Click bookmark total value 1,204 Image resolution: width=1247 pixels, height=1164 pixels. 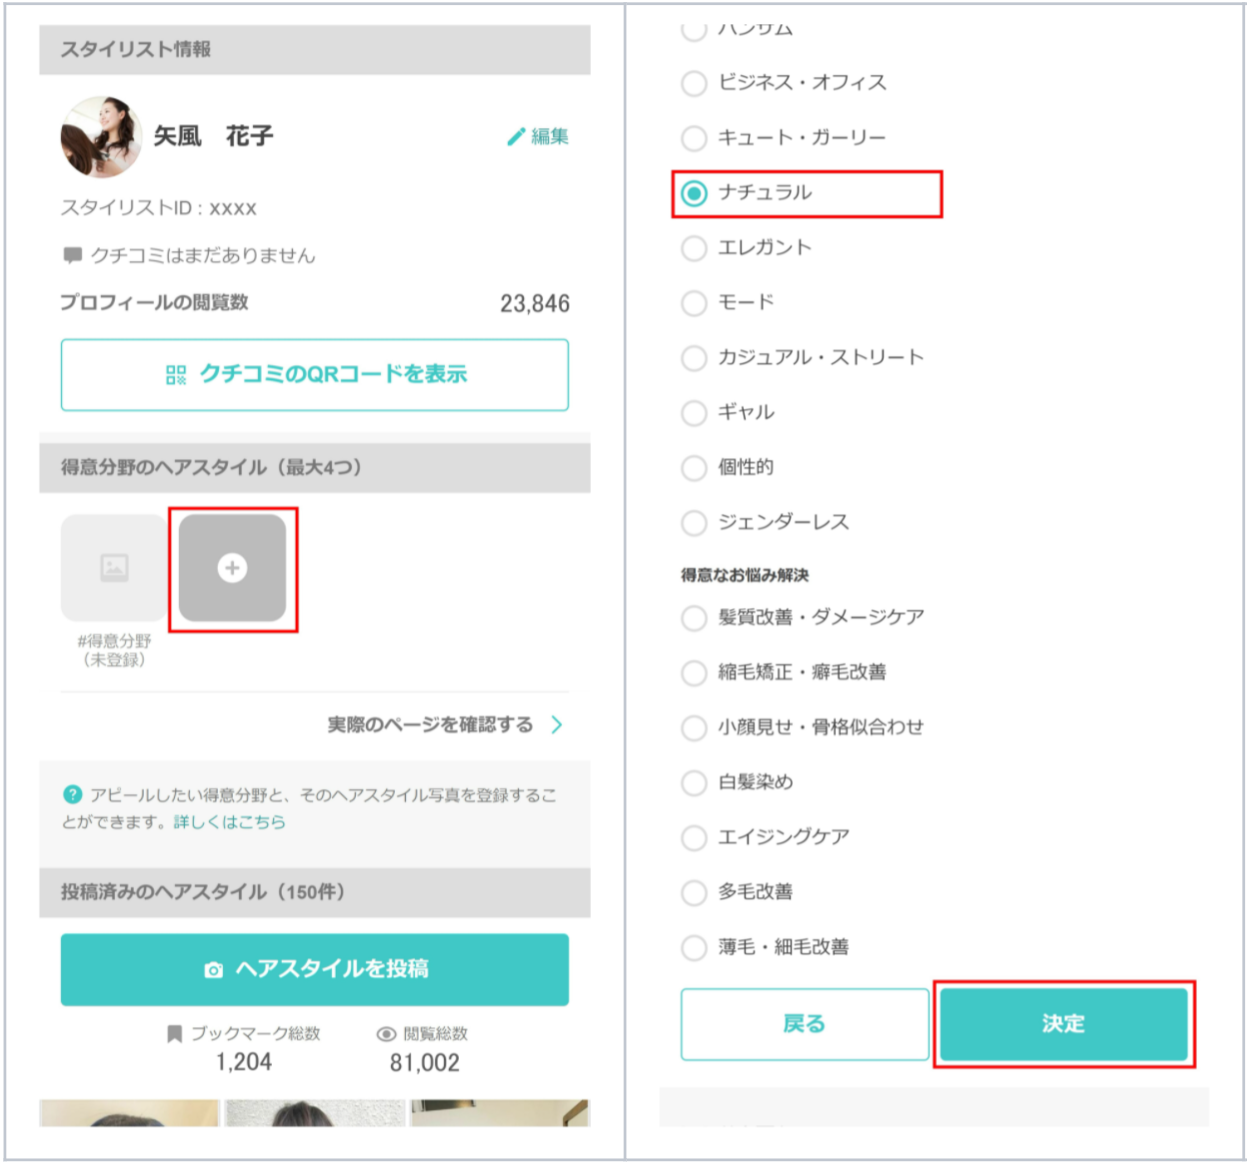coord(244,1062)
